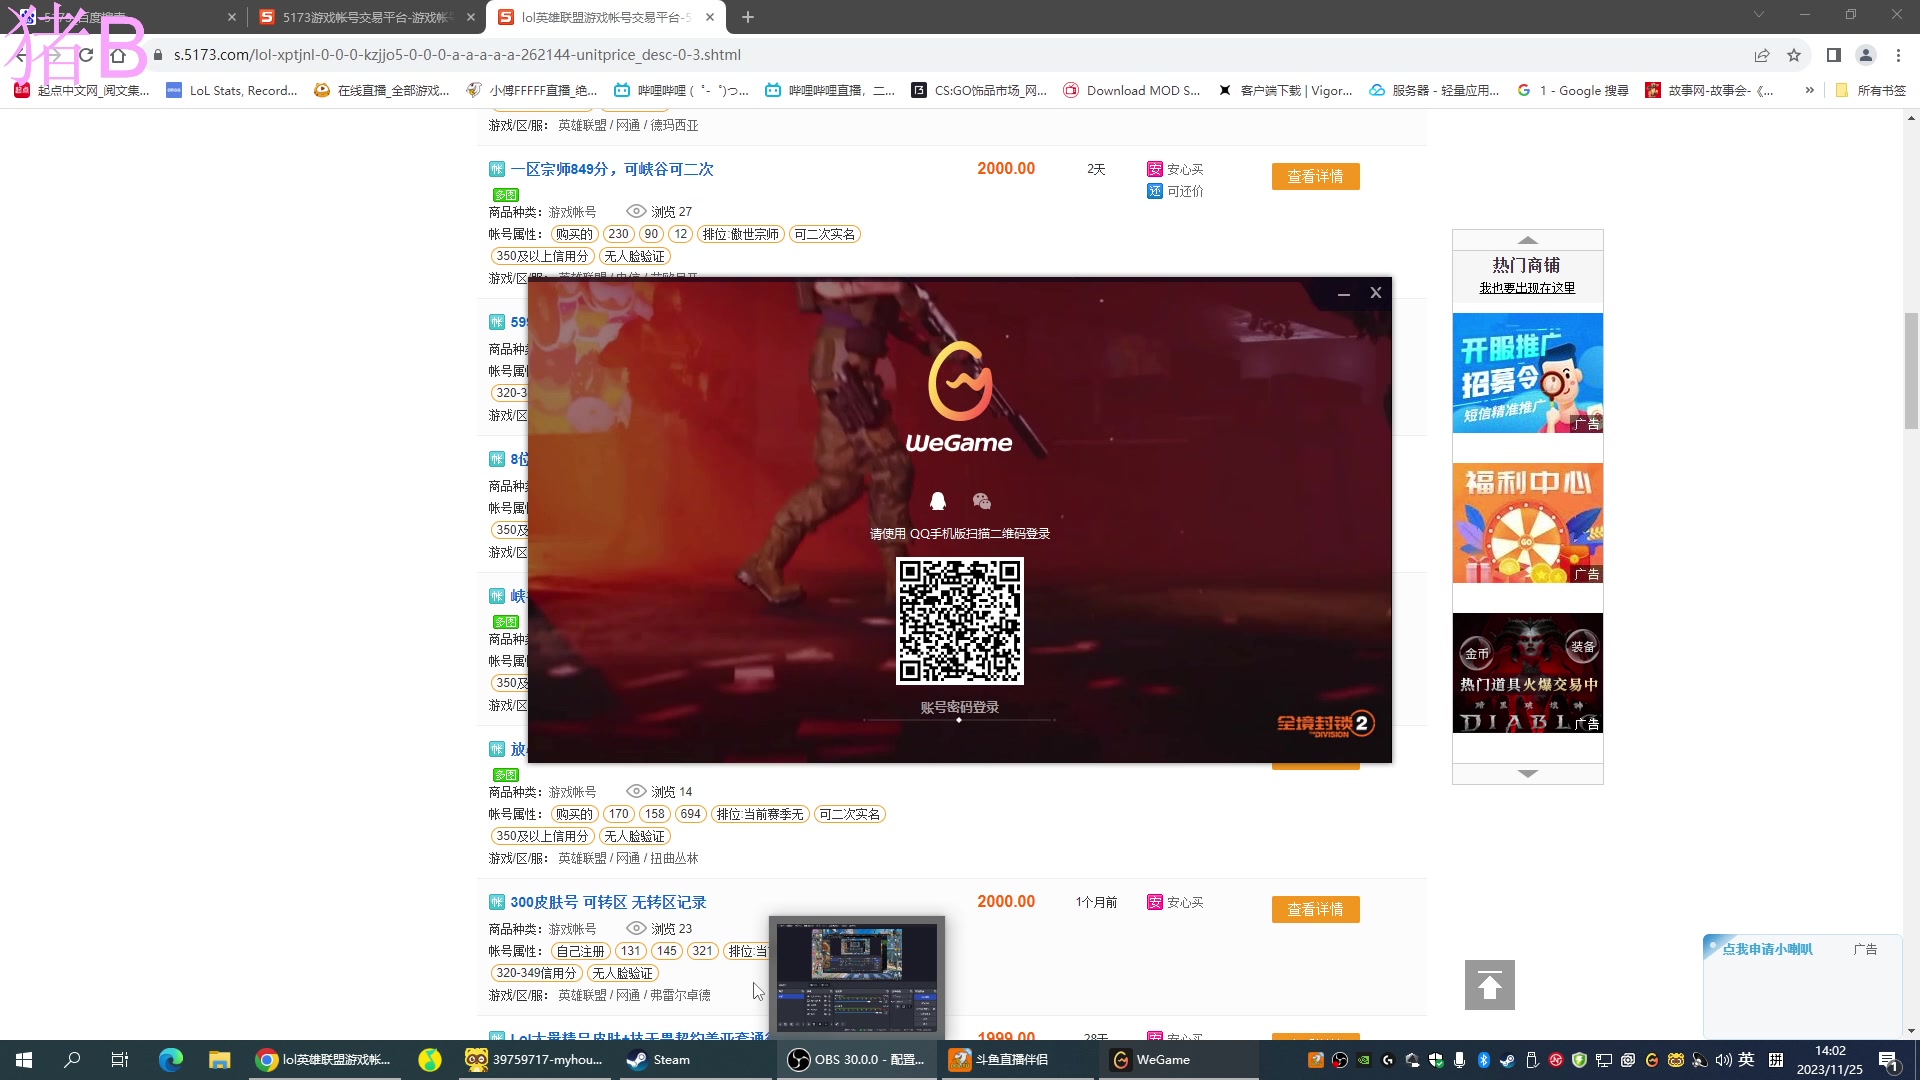This screenshot has width=1920, height=1080.
Task: Open a new browser tab
Action: coord(748,17)
